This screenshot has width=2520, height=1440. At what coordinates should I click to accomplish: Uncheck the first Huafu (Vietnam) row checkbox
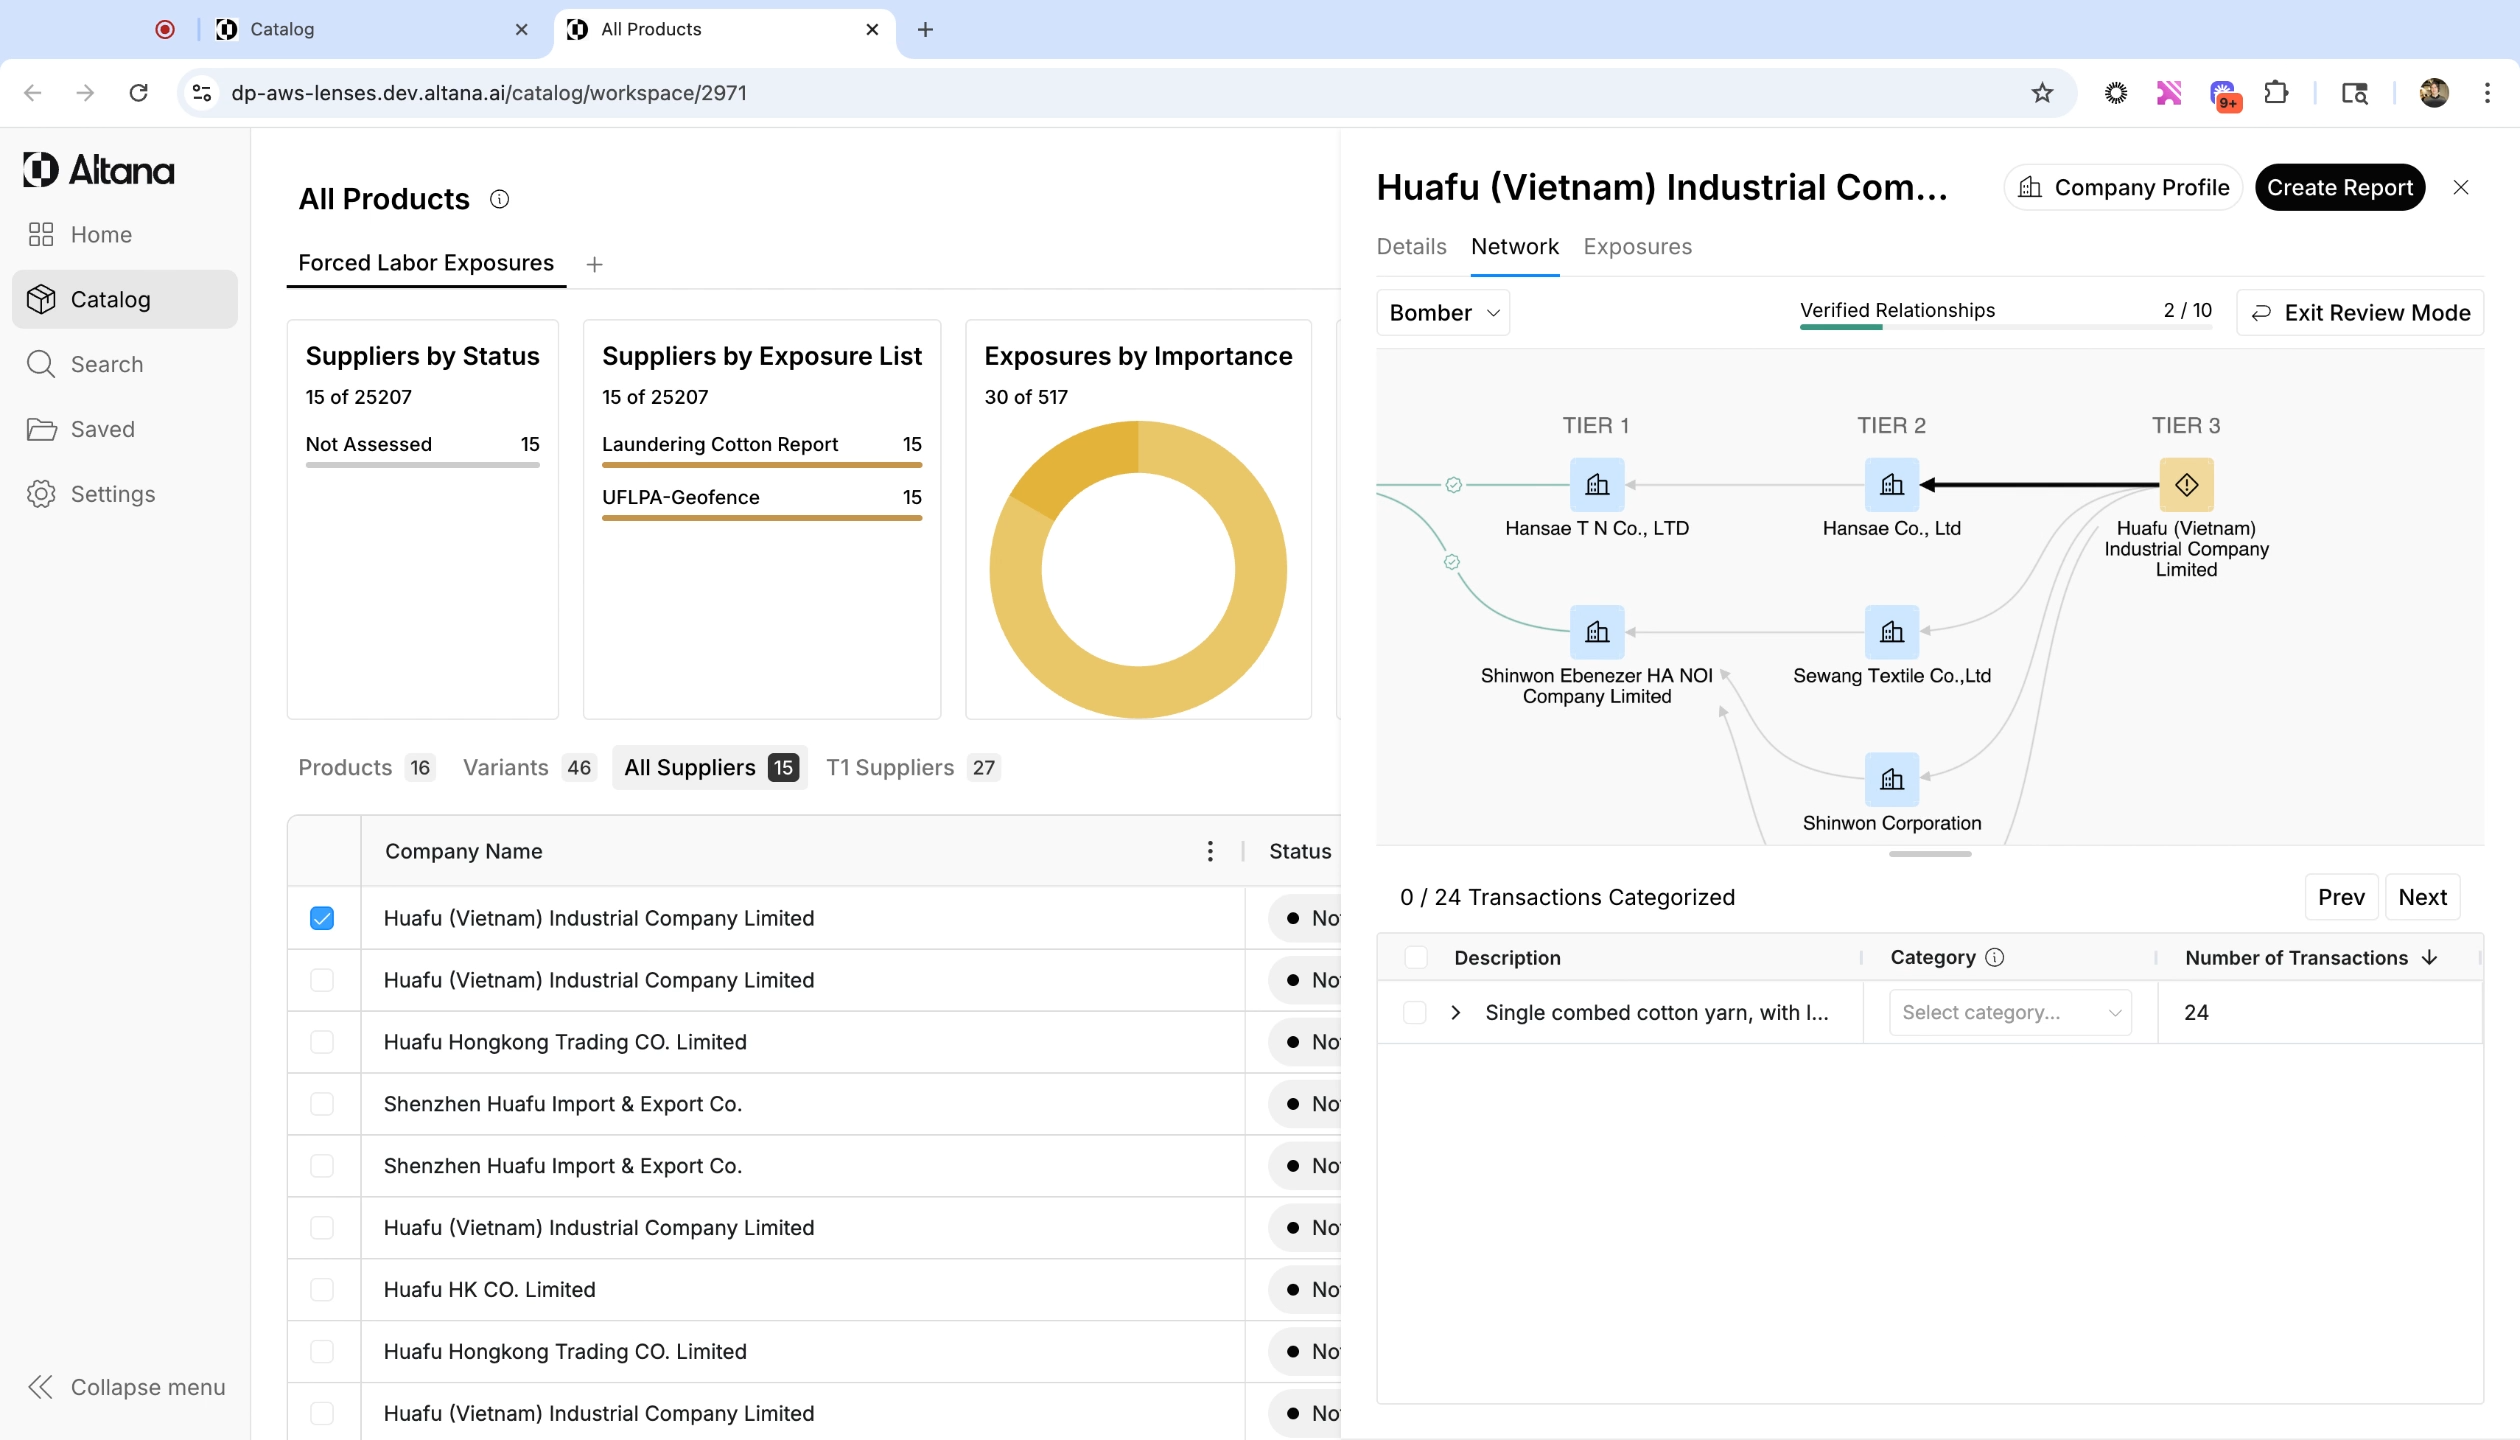coord(322,918)
